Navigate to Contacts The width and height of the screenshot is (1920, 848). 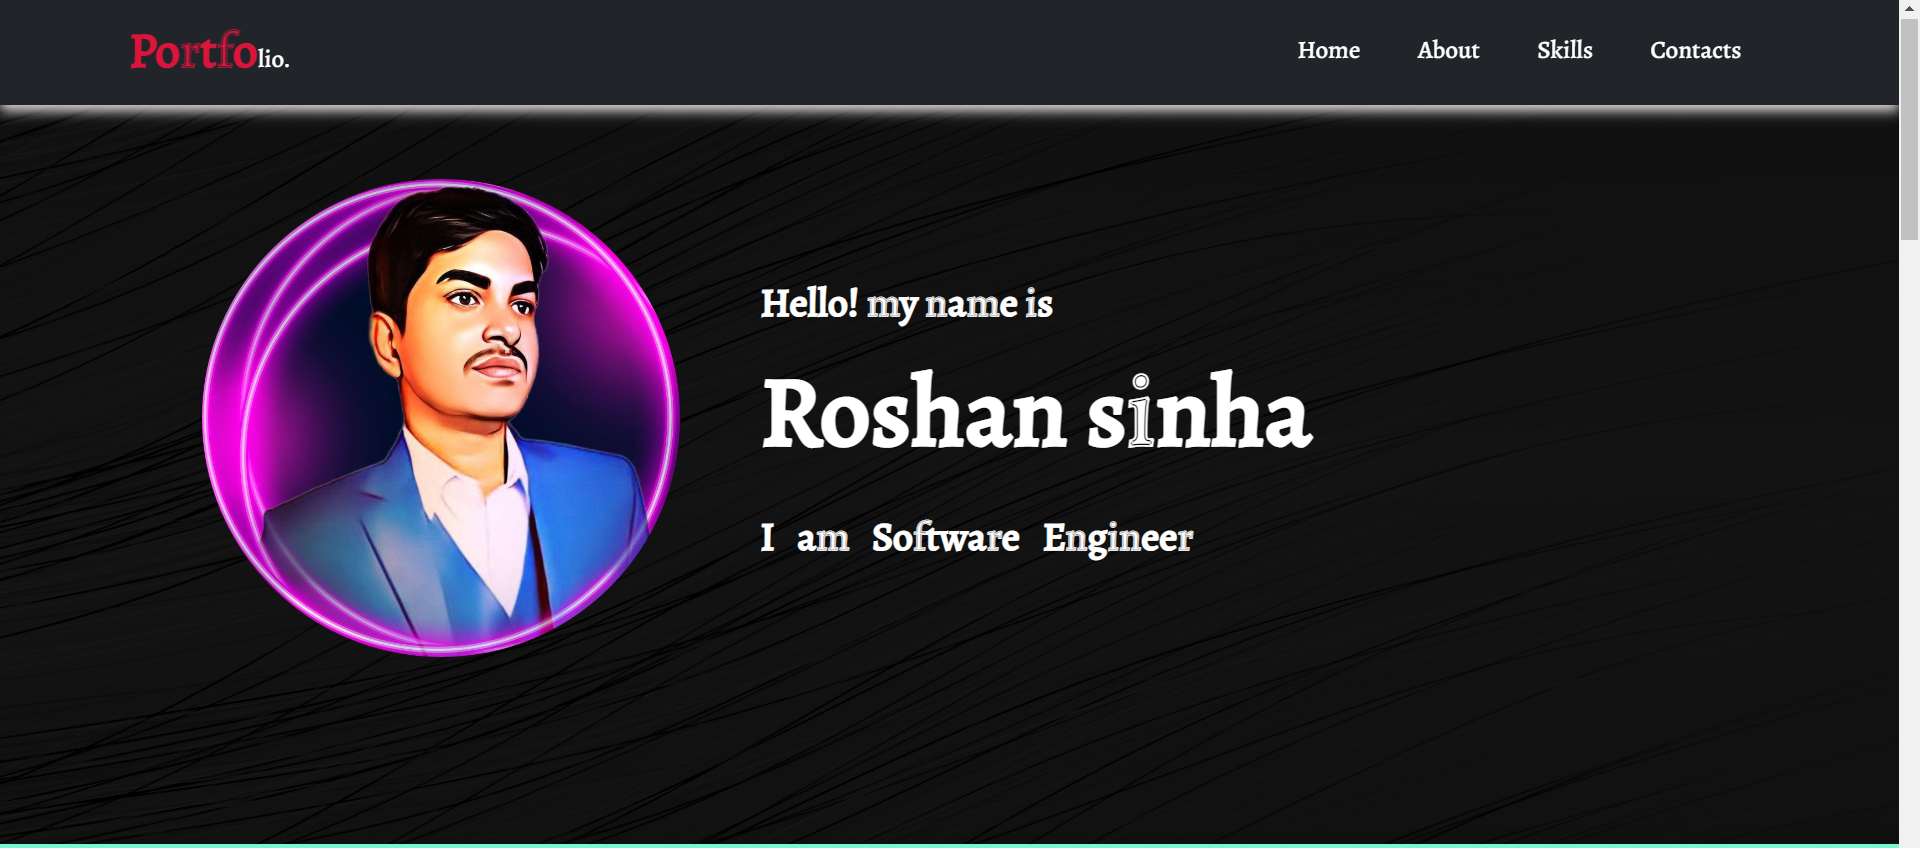point(1695,50)
